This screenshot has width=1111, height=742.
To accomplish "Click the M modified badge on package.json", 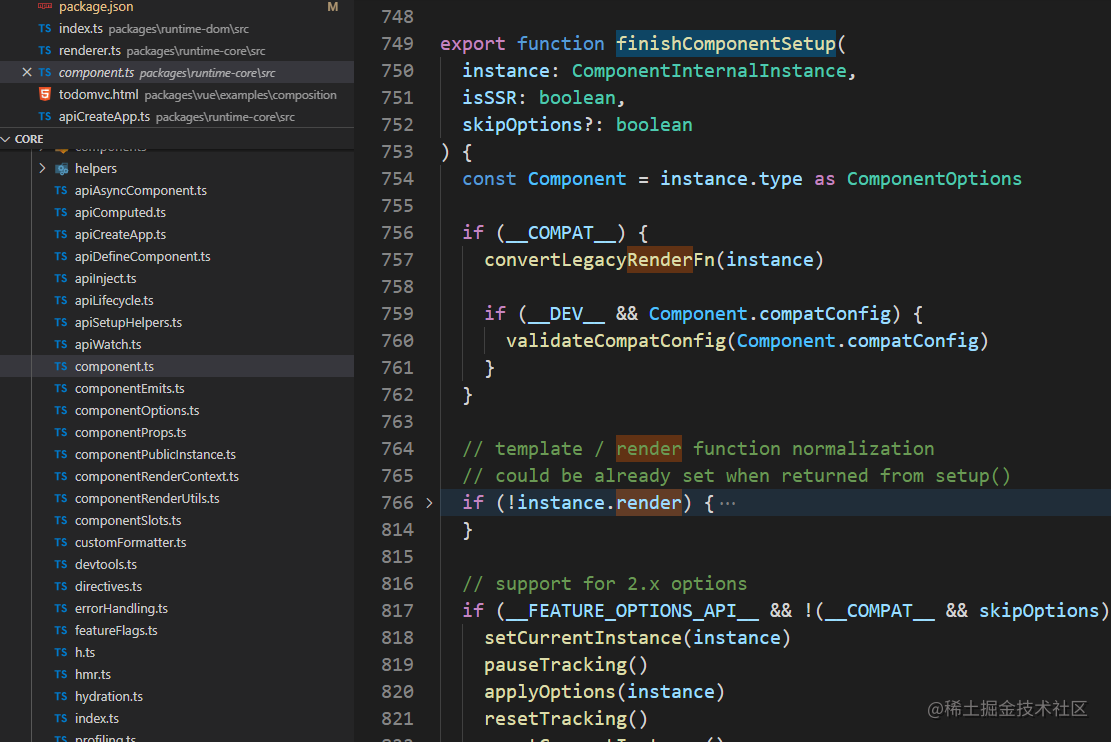I will pyautogui.click(x=332, y=7).
